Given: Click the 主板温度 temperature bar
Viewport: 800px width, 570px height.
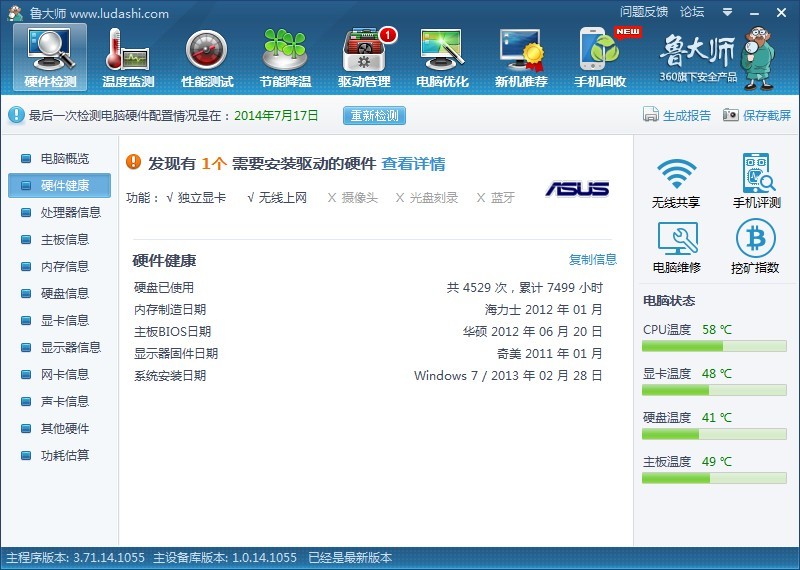Looking at the screenshot, I should [x=714, y=478].
